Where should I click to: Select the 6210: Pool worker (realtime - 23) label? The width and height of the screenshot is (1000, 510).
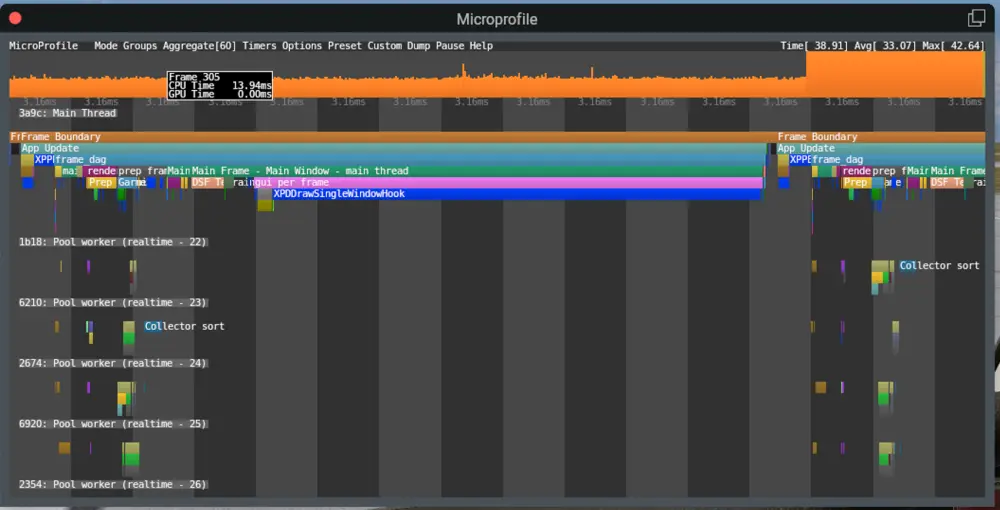pos(112,303)
